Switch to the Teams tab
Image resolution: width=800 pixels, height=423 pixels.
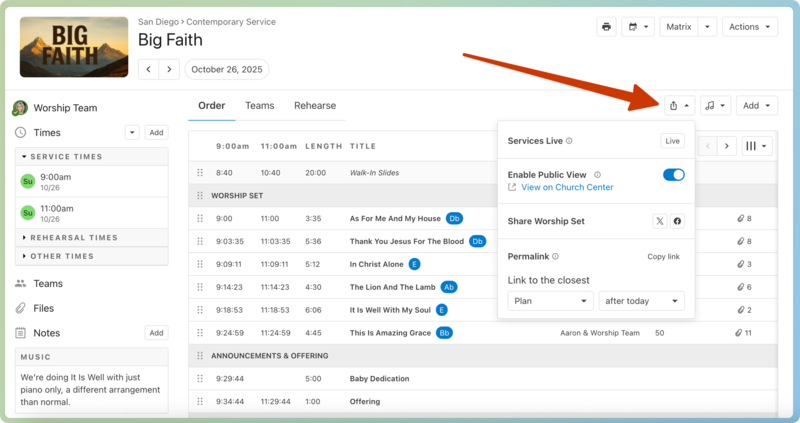coord(259,106)
